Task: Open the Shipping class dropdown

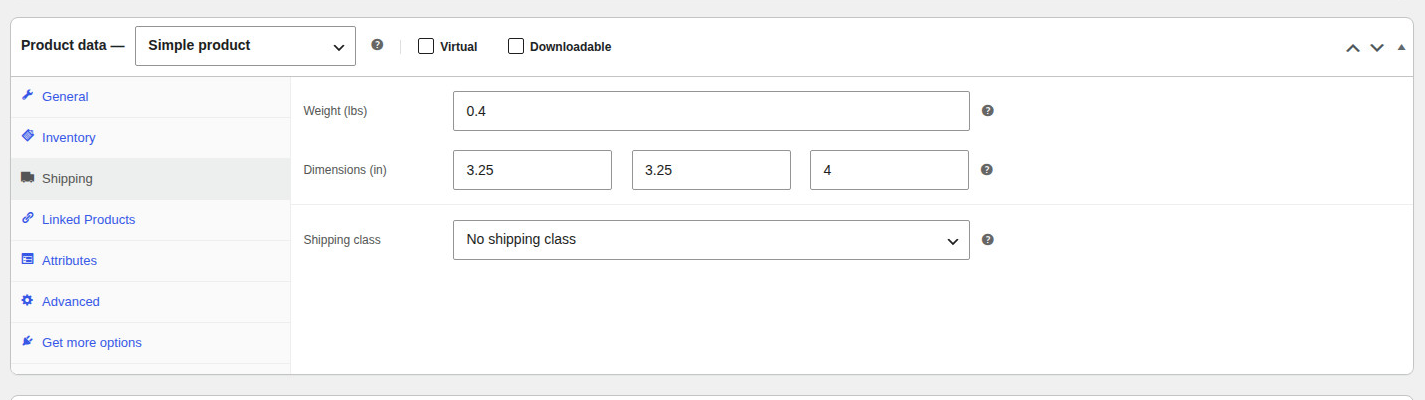Action: pyautogui.click(x=711, y=240)
